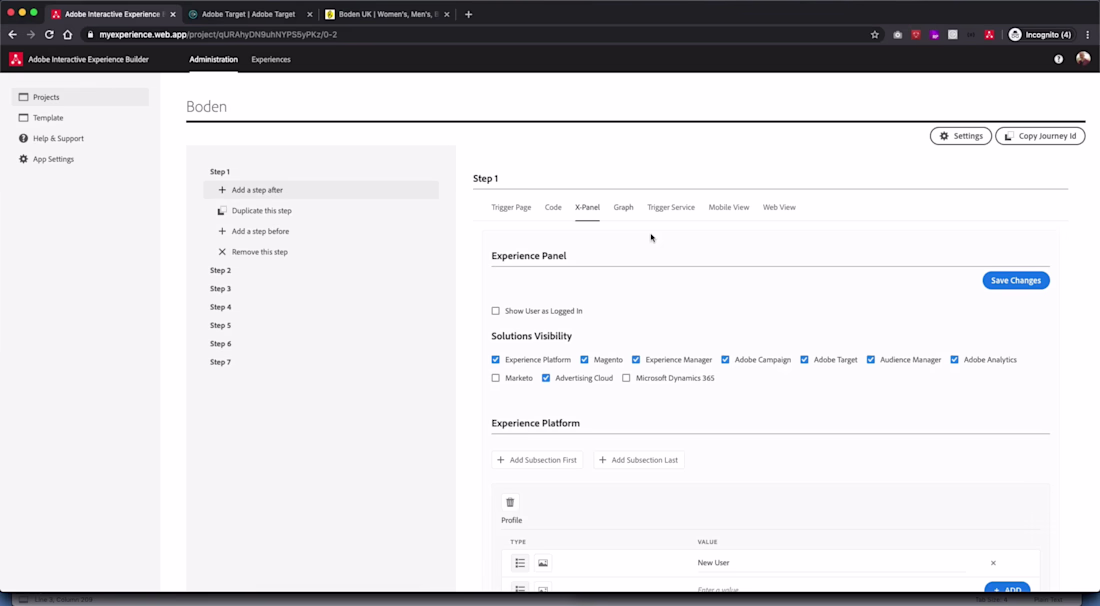Click Add Subsection Last
Screen dimensions: 1100x606
(x=638, y=460)
